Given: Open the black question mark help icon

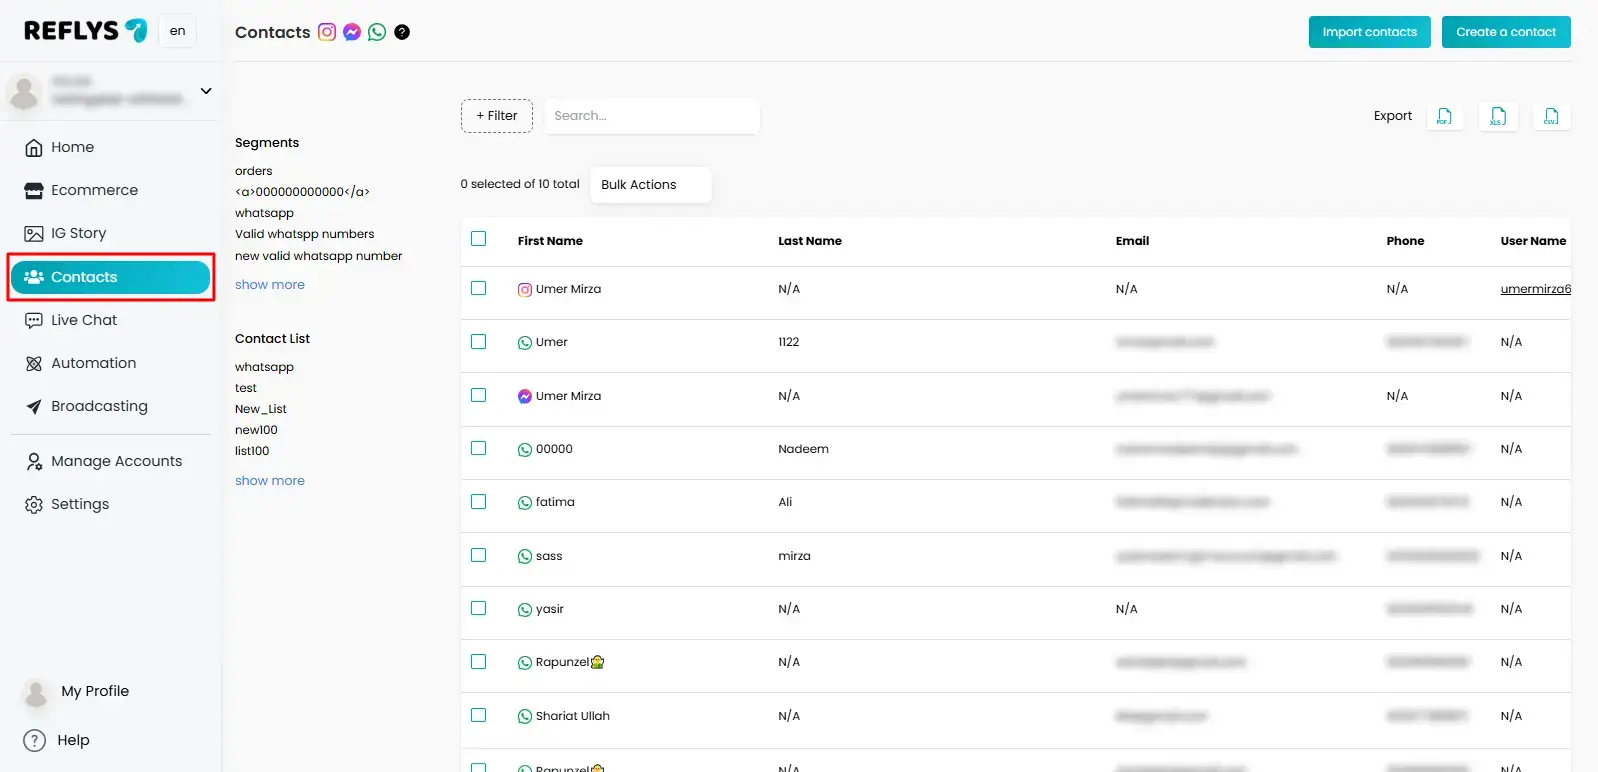Looking at the screenshot, I should pyautogui.click(x=402, y=32).
